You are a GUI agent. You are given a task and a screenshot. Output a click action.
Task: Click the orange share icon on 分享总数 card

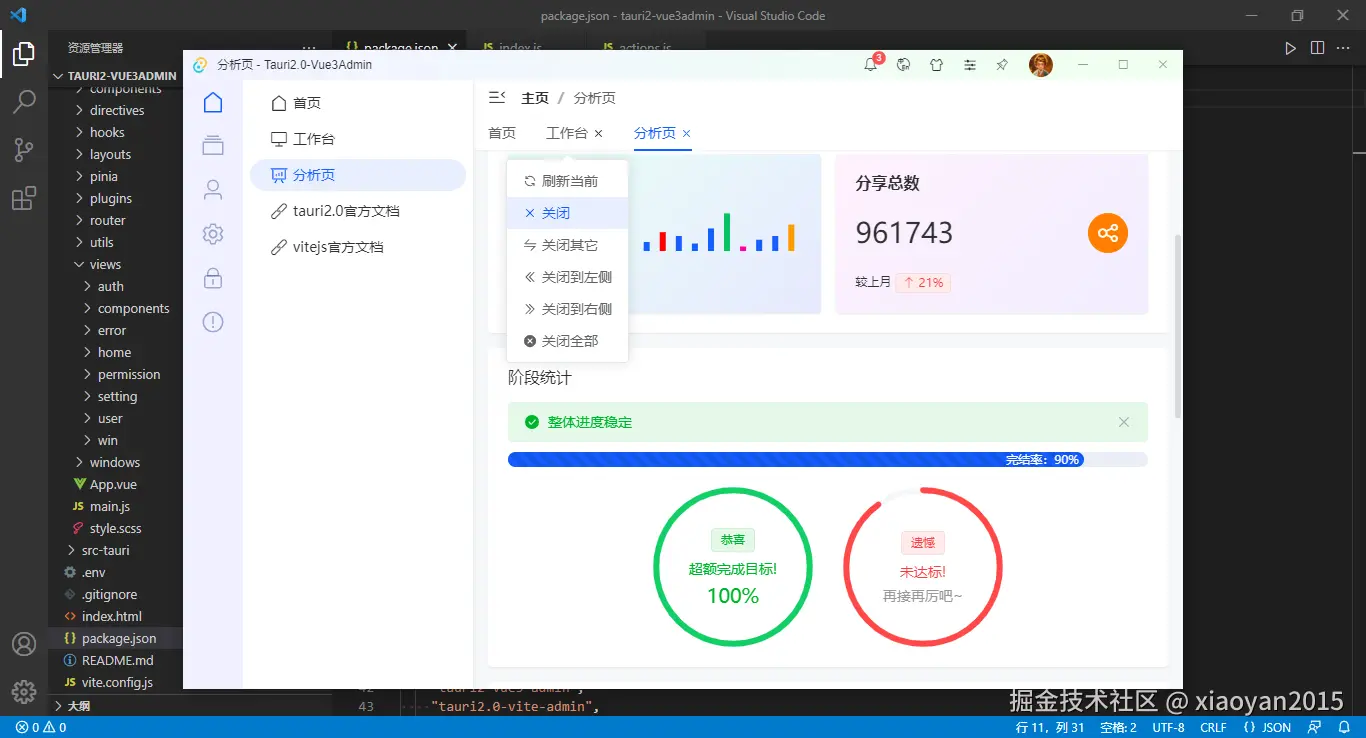coord(1107,232)
